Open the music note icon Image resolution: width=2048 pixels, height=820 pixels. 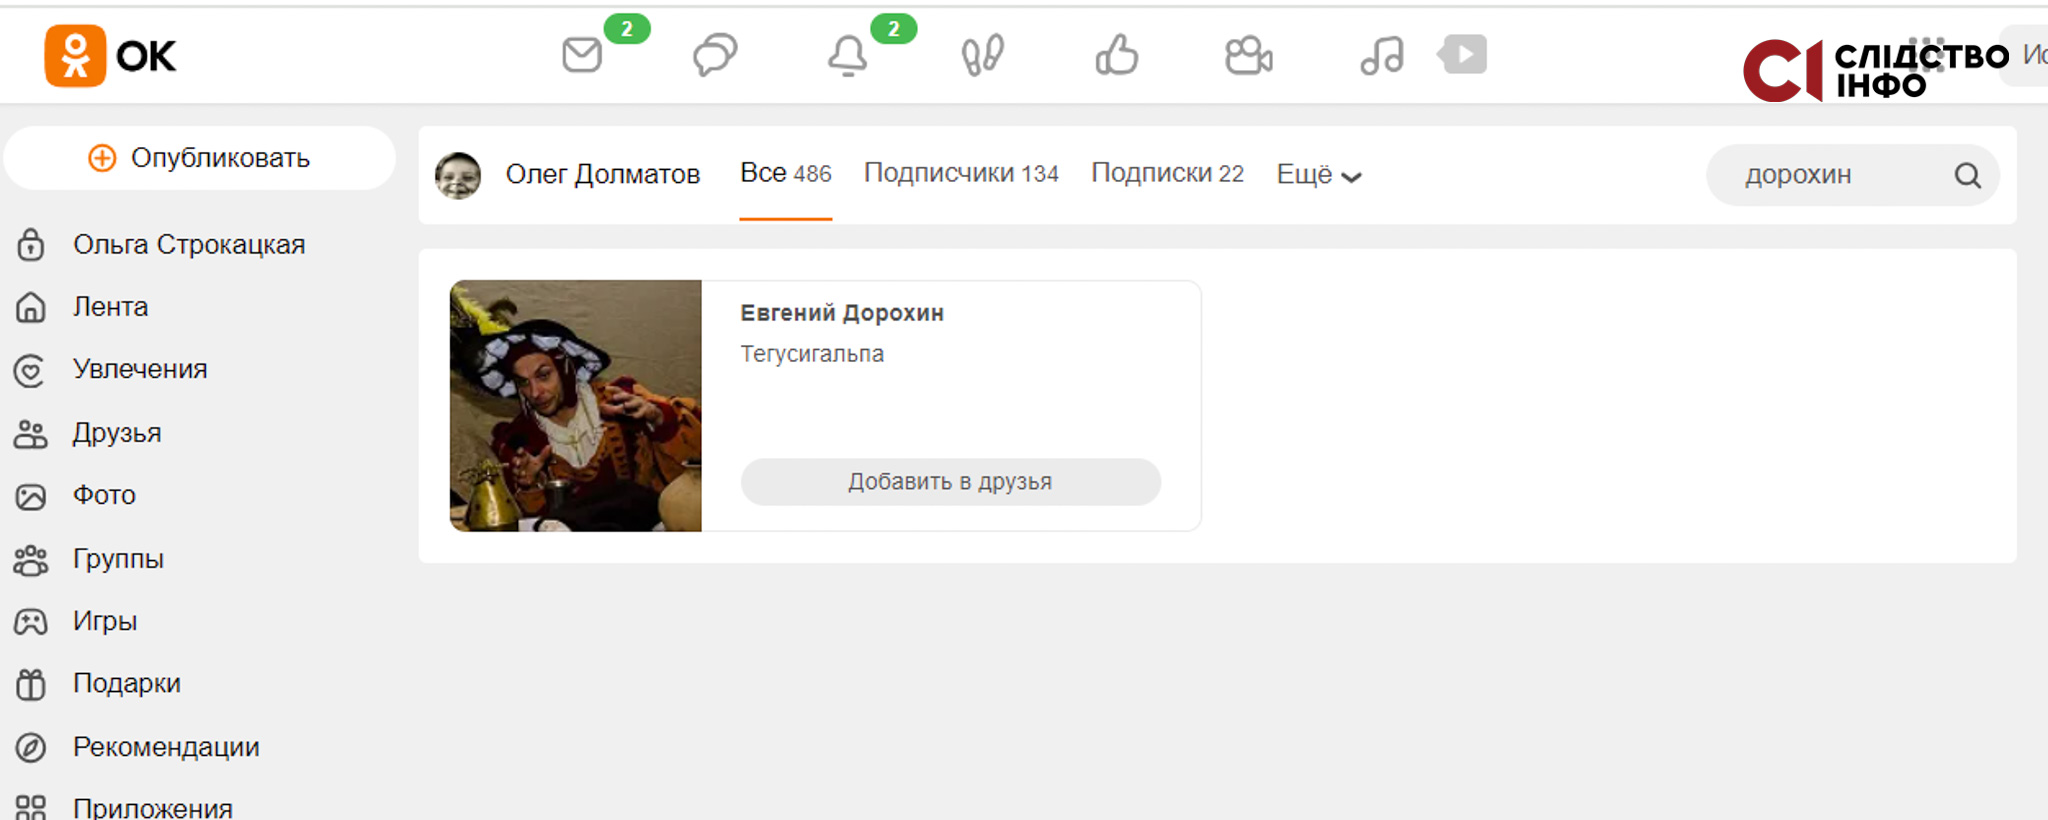[x=1382, y=56]
